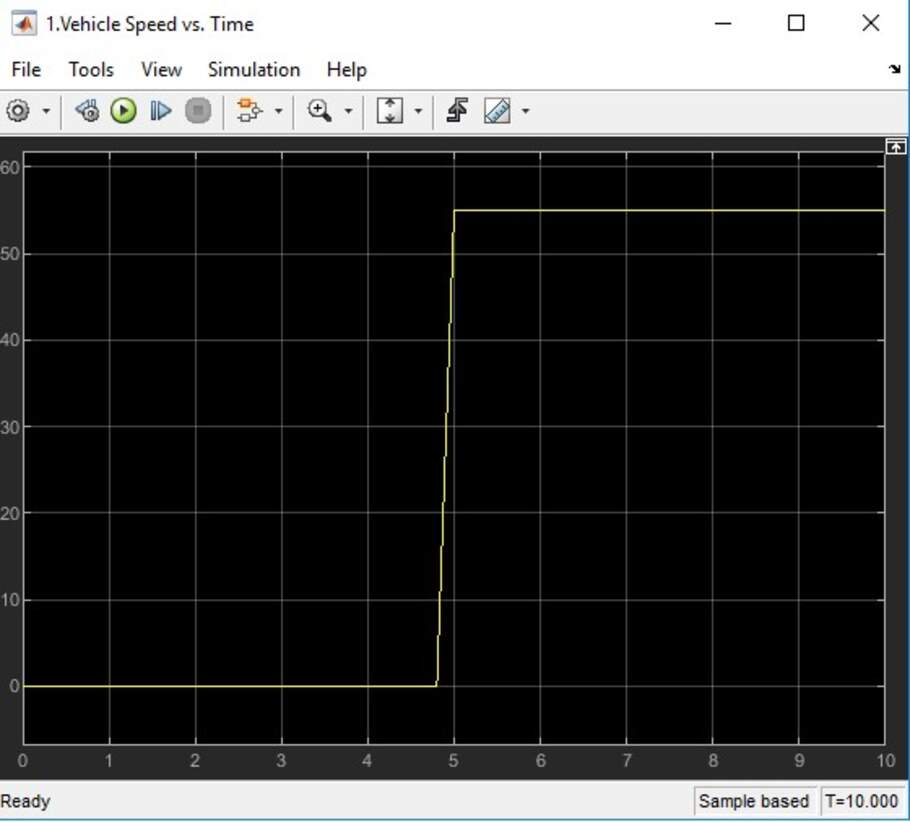Click the T=10.000 time display
This screenshot has width=910, height=822.
[860, 801]
